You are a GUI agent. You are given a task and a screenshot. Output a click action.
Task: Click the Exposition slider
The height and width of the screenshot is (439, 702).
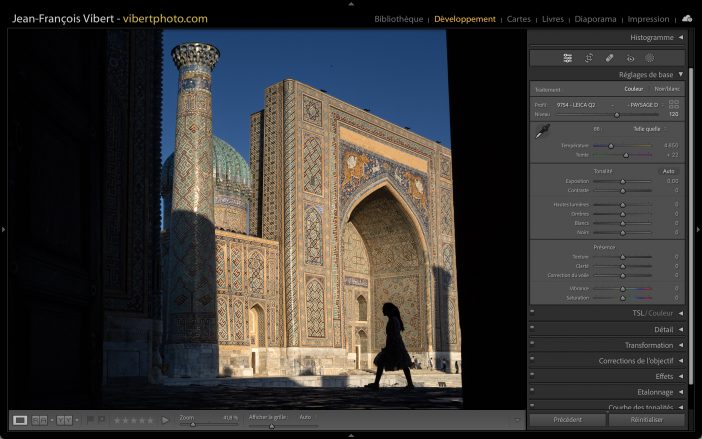pos(622,181)
